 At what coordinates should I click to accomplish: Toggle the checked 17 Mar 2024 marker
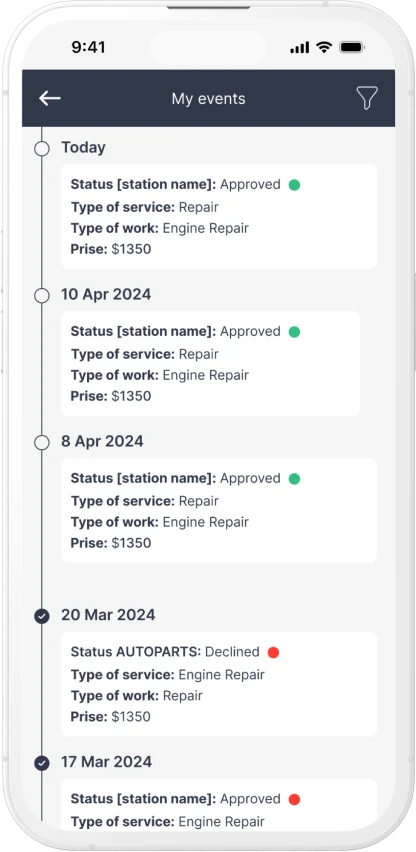(42, 763)
